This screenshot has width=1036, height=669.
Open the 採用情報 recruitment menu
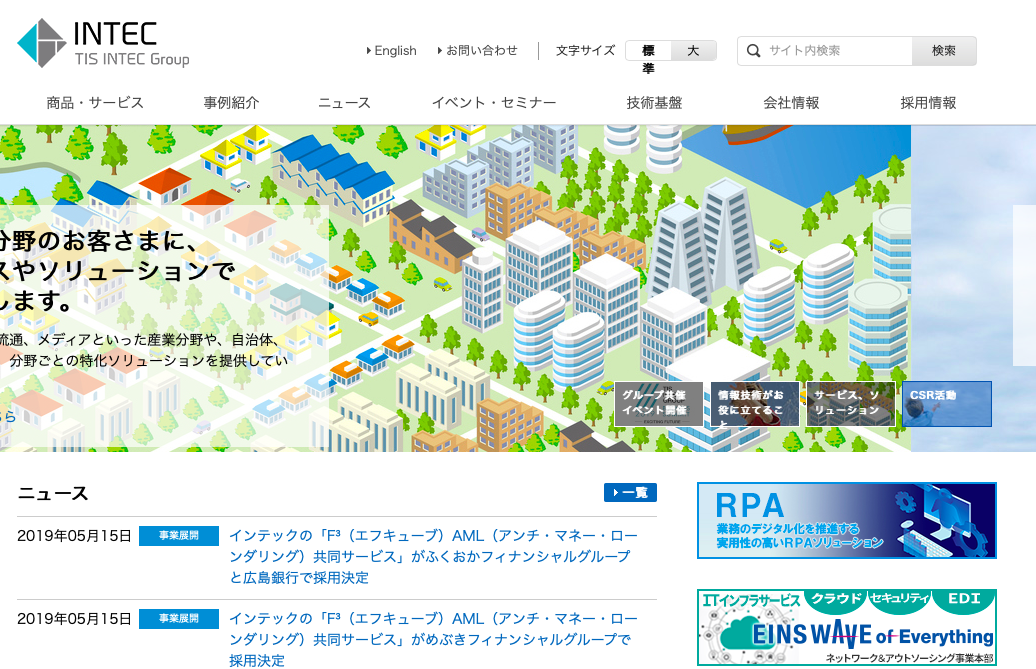click(928, 103)
